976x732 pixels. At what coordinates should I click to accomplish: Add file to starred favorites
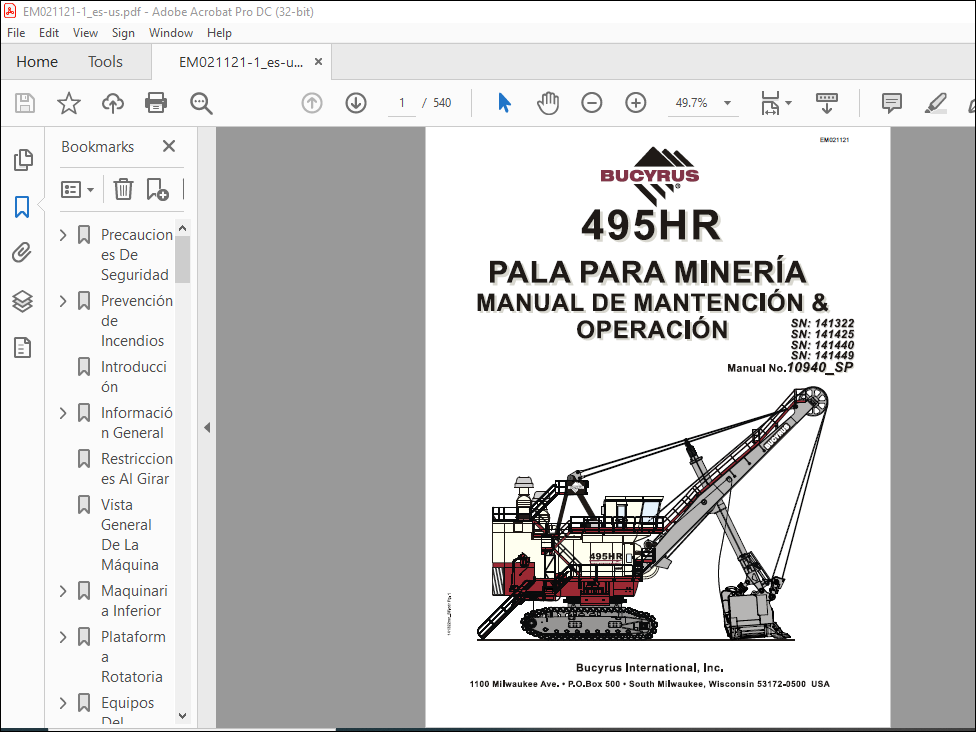coord(68,103)
